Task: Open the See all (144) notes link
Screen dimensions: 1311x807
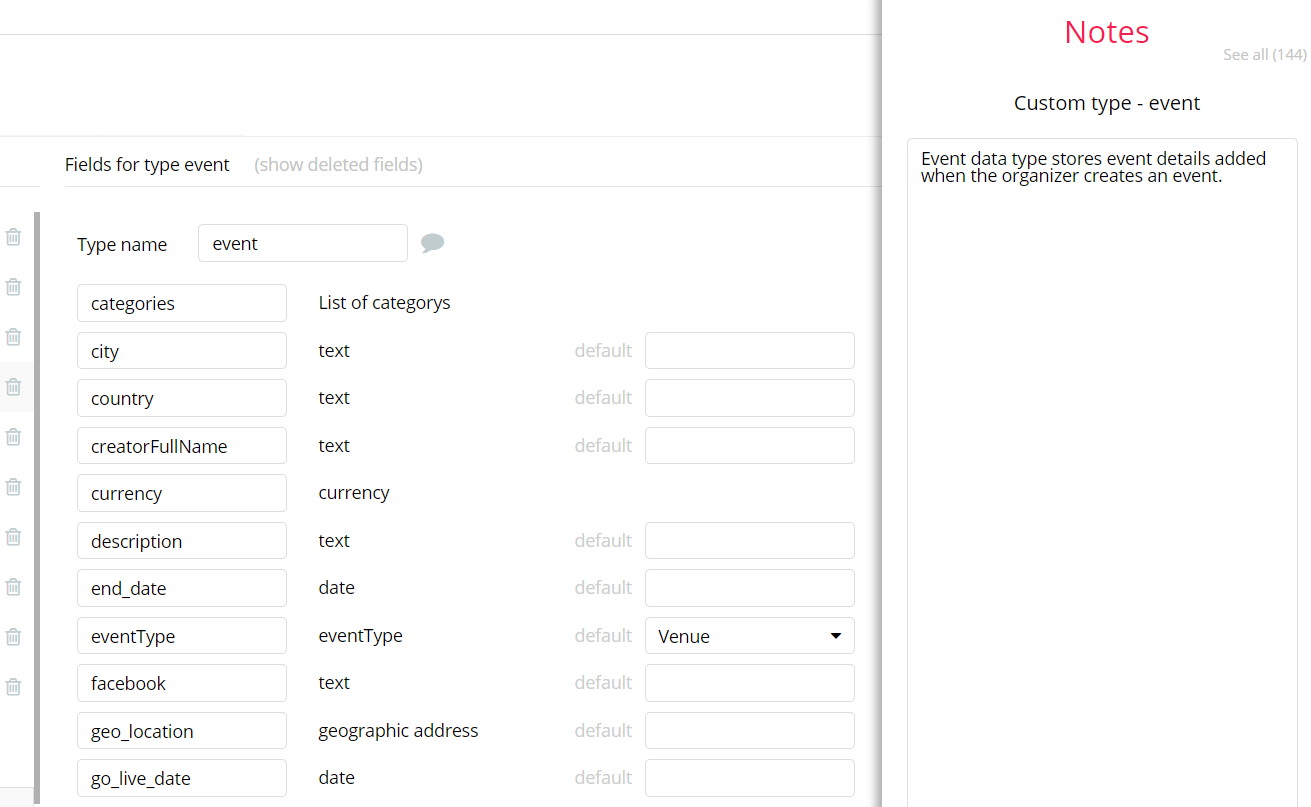Action: (1264, 55)
